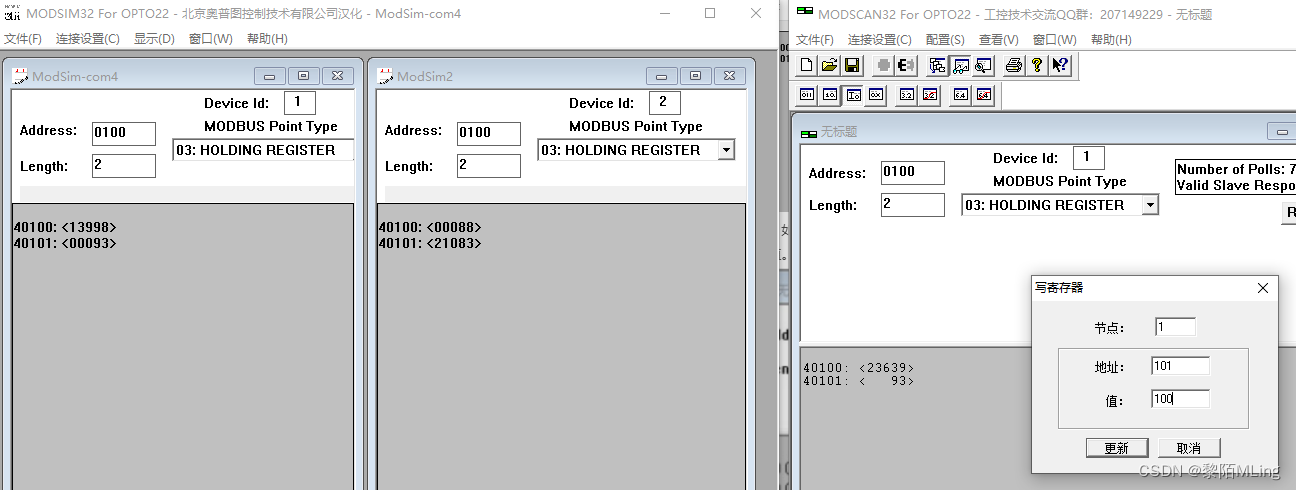Open help with the yellow question mark
The height and width of the screenshot is (490, 1296).
pos(1037,65)
